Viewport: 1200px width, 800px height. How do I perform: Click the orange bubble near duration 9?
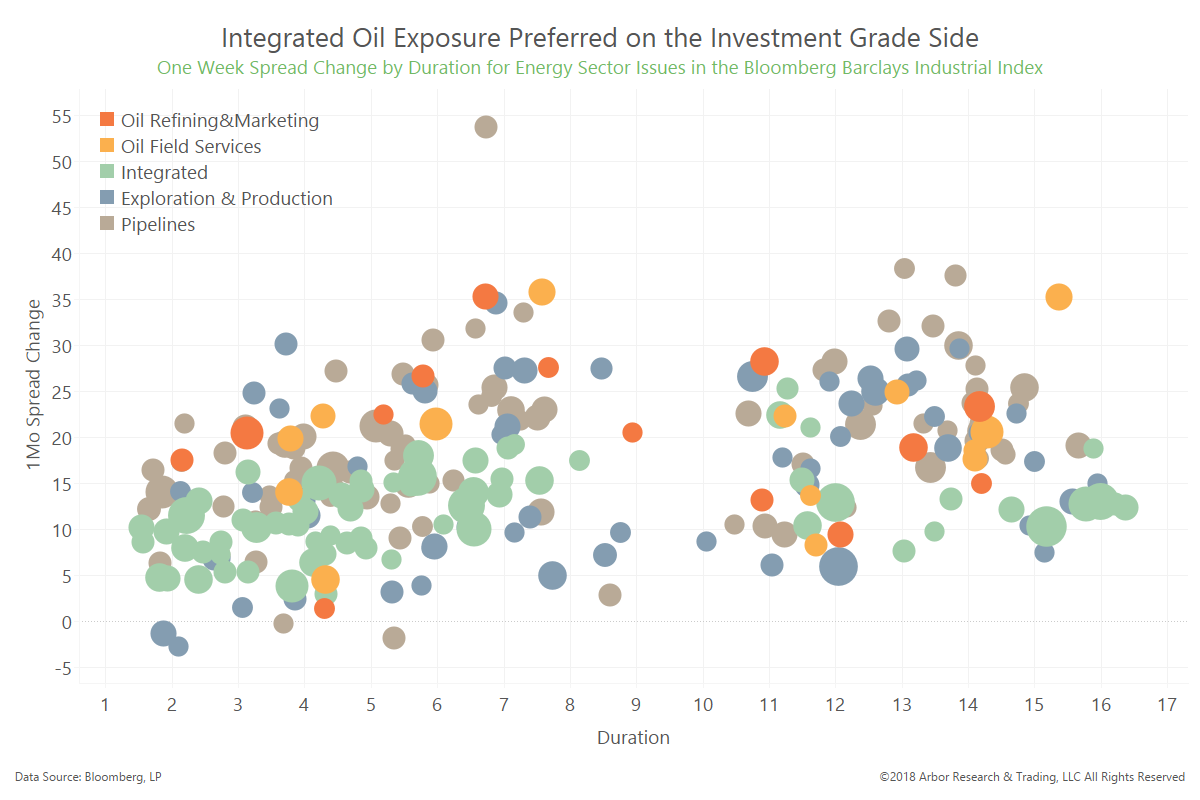pos(632,432)
